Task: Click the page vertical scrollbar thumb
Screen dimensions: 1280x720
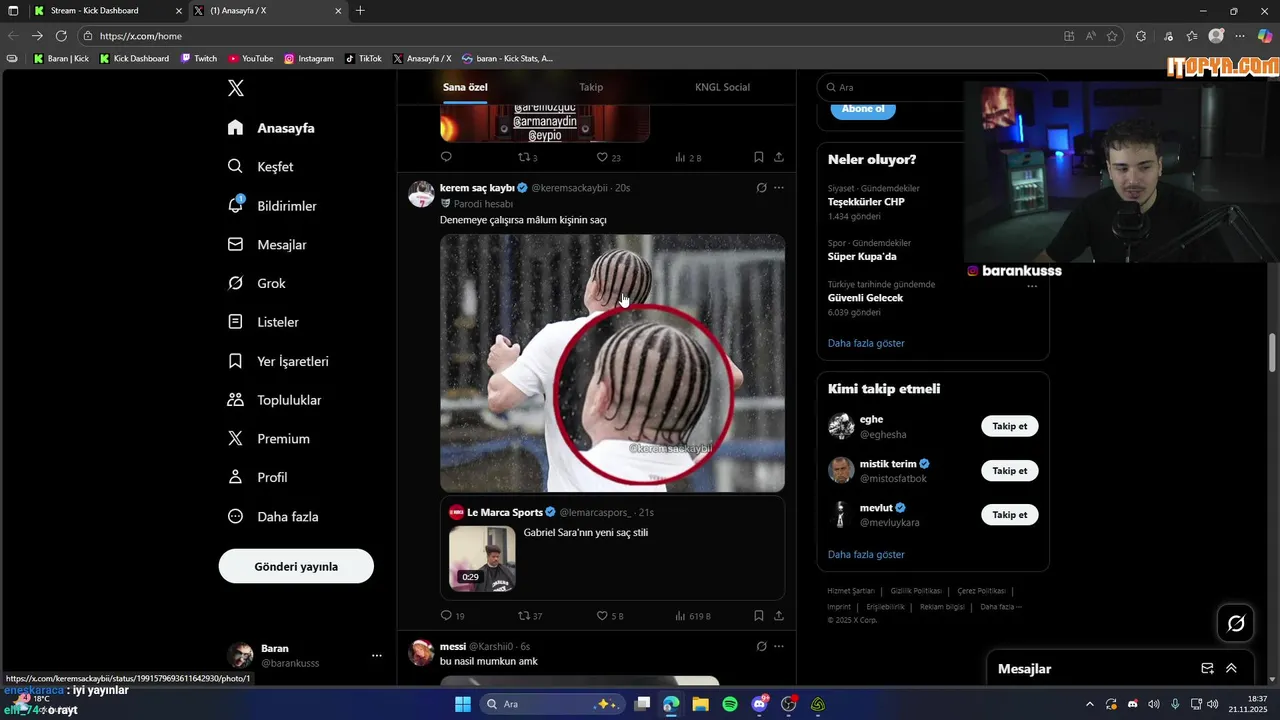Action: [x=1273, y=352]
